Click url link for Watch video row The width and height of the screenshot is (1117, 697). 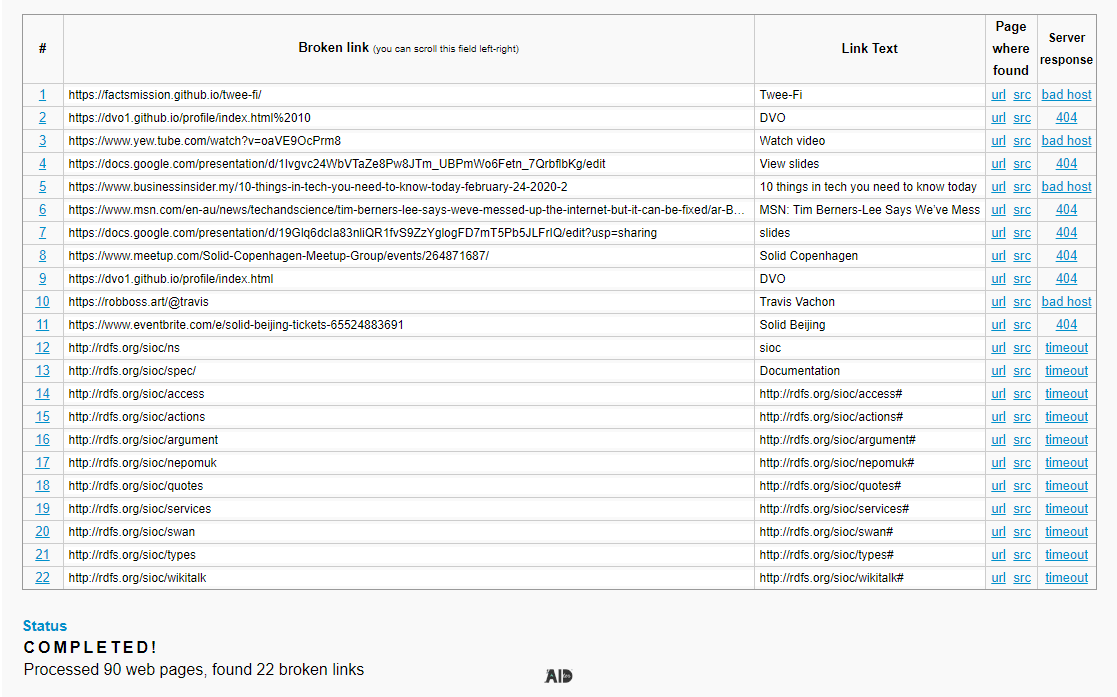tap(999, 141)
